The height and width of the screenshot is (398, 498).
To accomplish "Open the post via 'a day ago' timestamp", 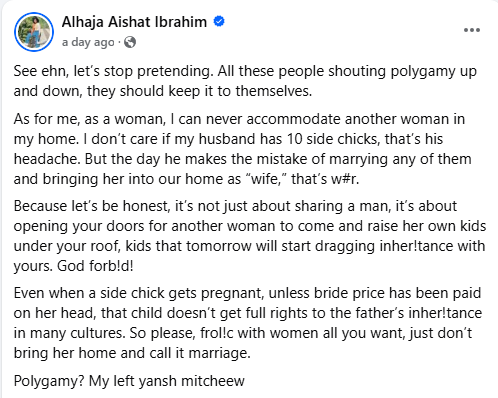I will (x=88, y=42).
